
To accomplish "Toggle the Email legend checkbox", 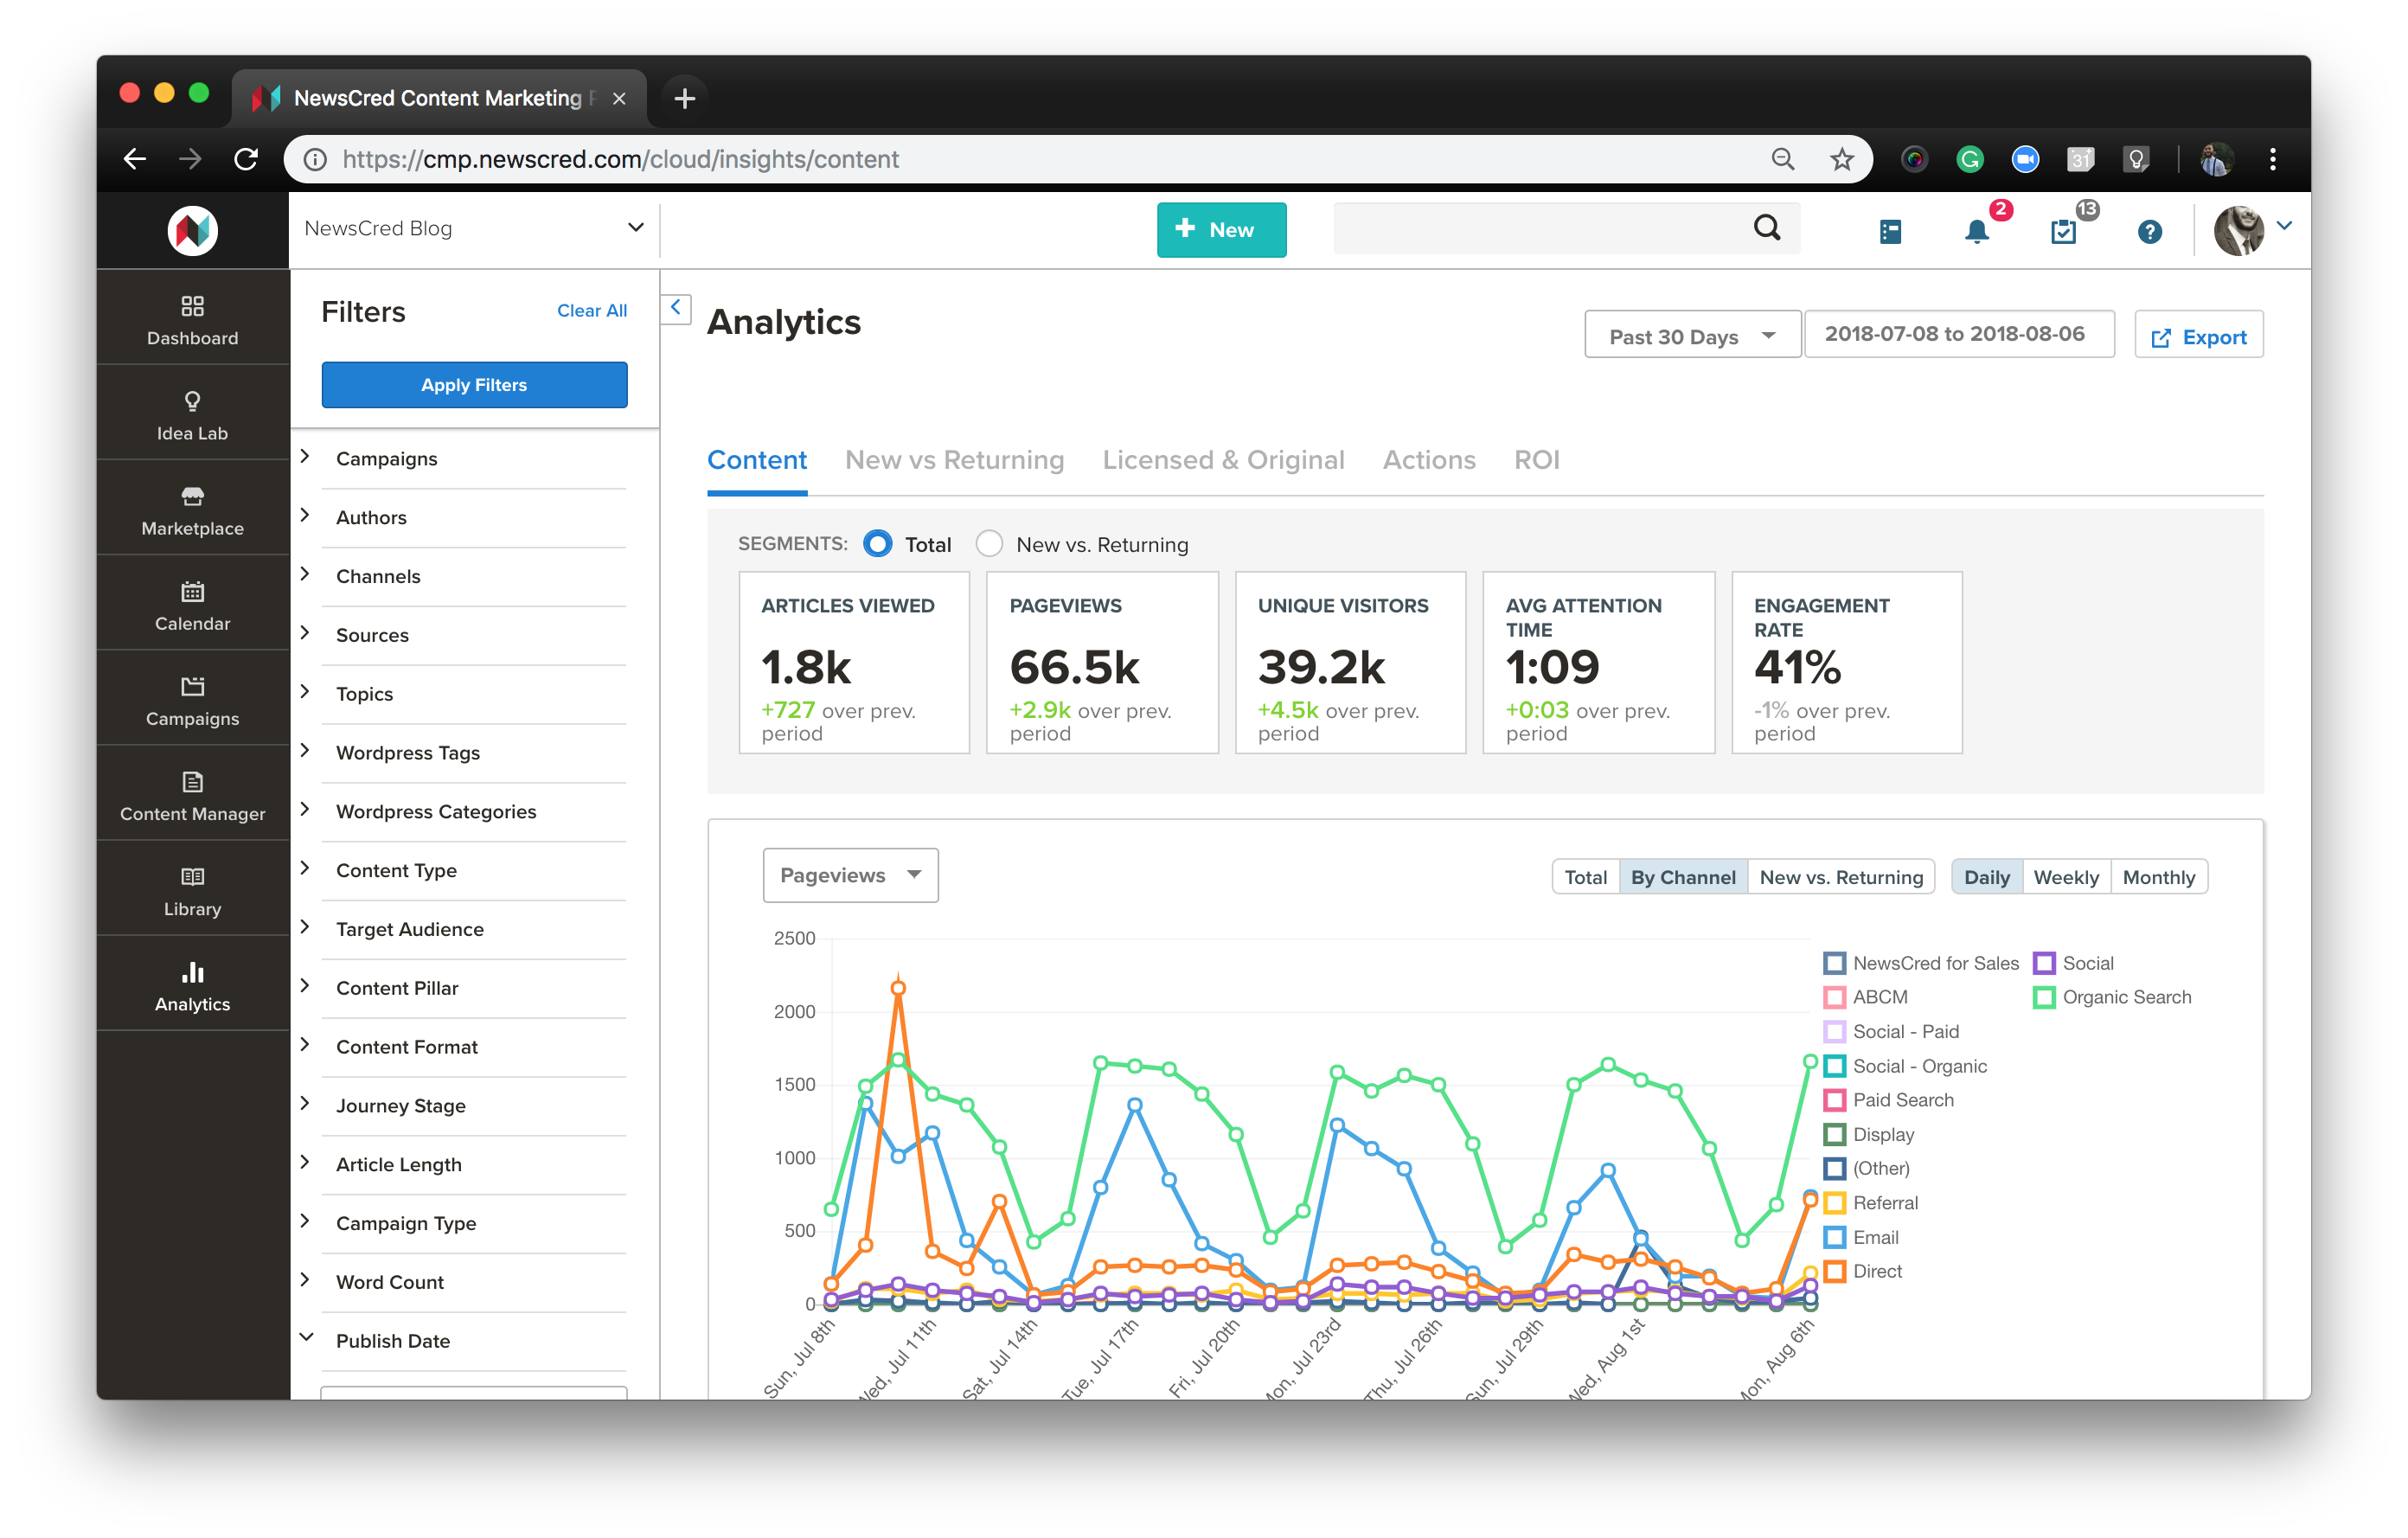I will click(x=1834, y=1237).
